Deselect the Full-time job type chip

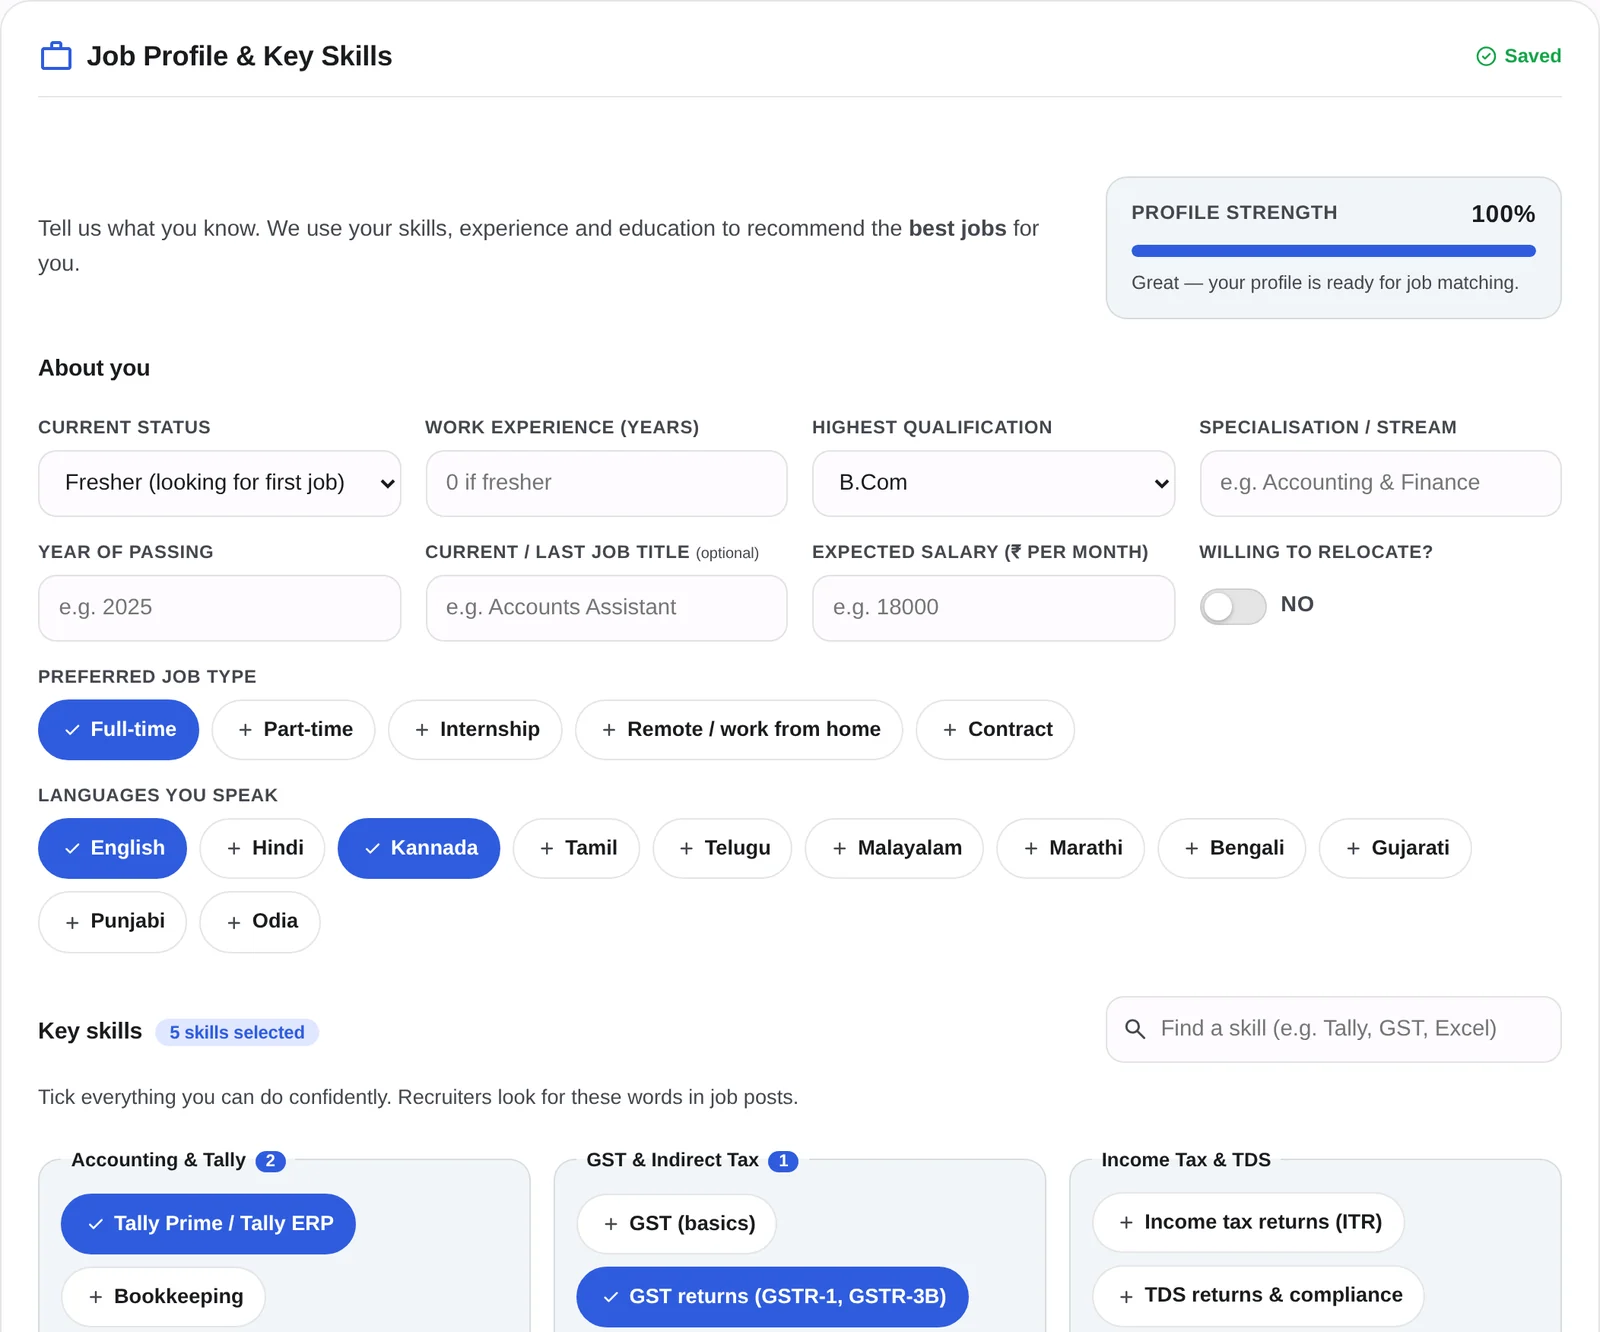(x=118, y=730)
